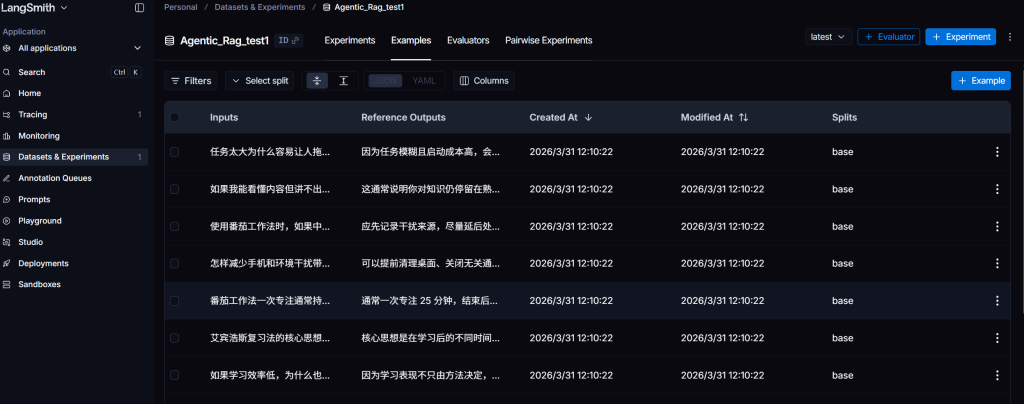
Task: Select YAML display format
Action: point(424,81)
